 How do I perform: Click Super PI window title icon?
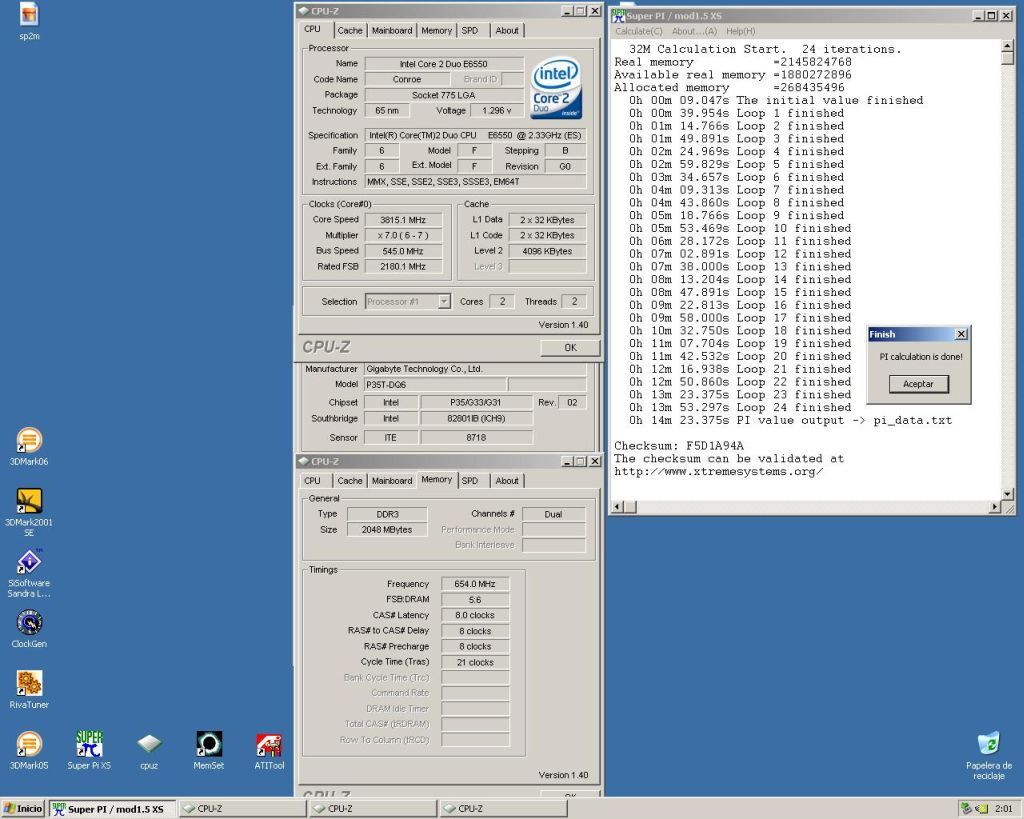tap(618, 15)
